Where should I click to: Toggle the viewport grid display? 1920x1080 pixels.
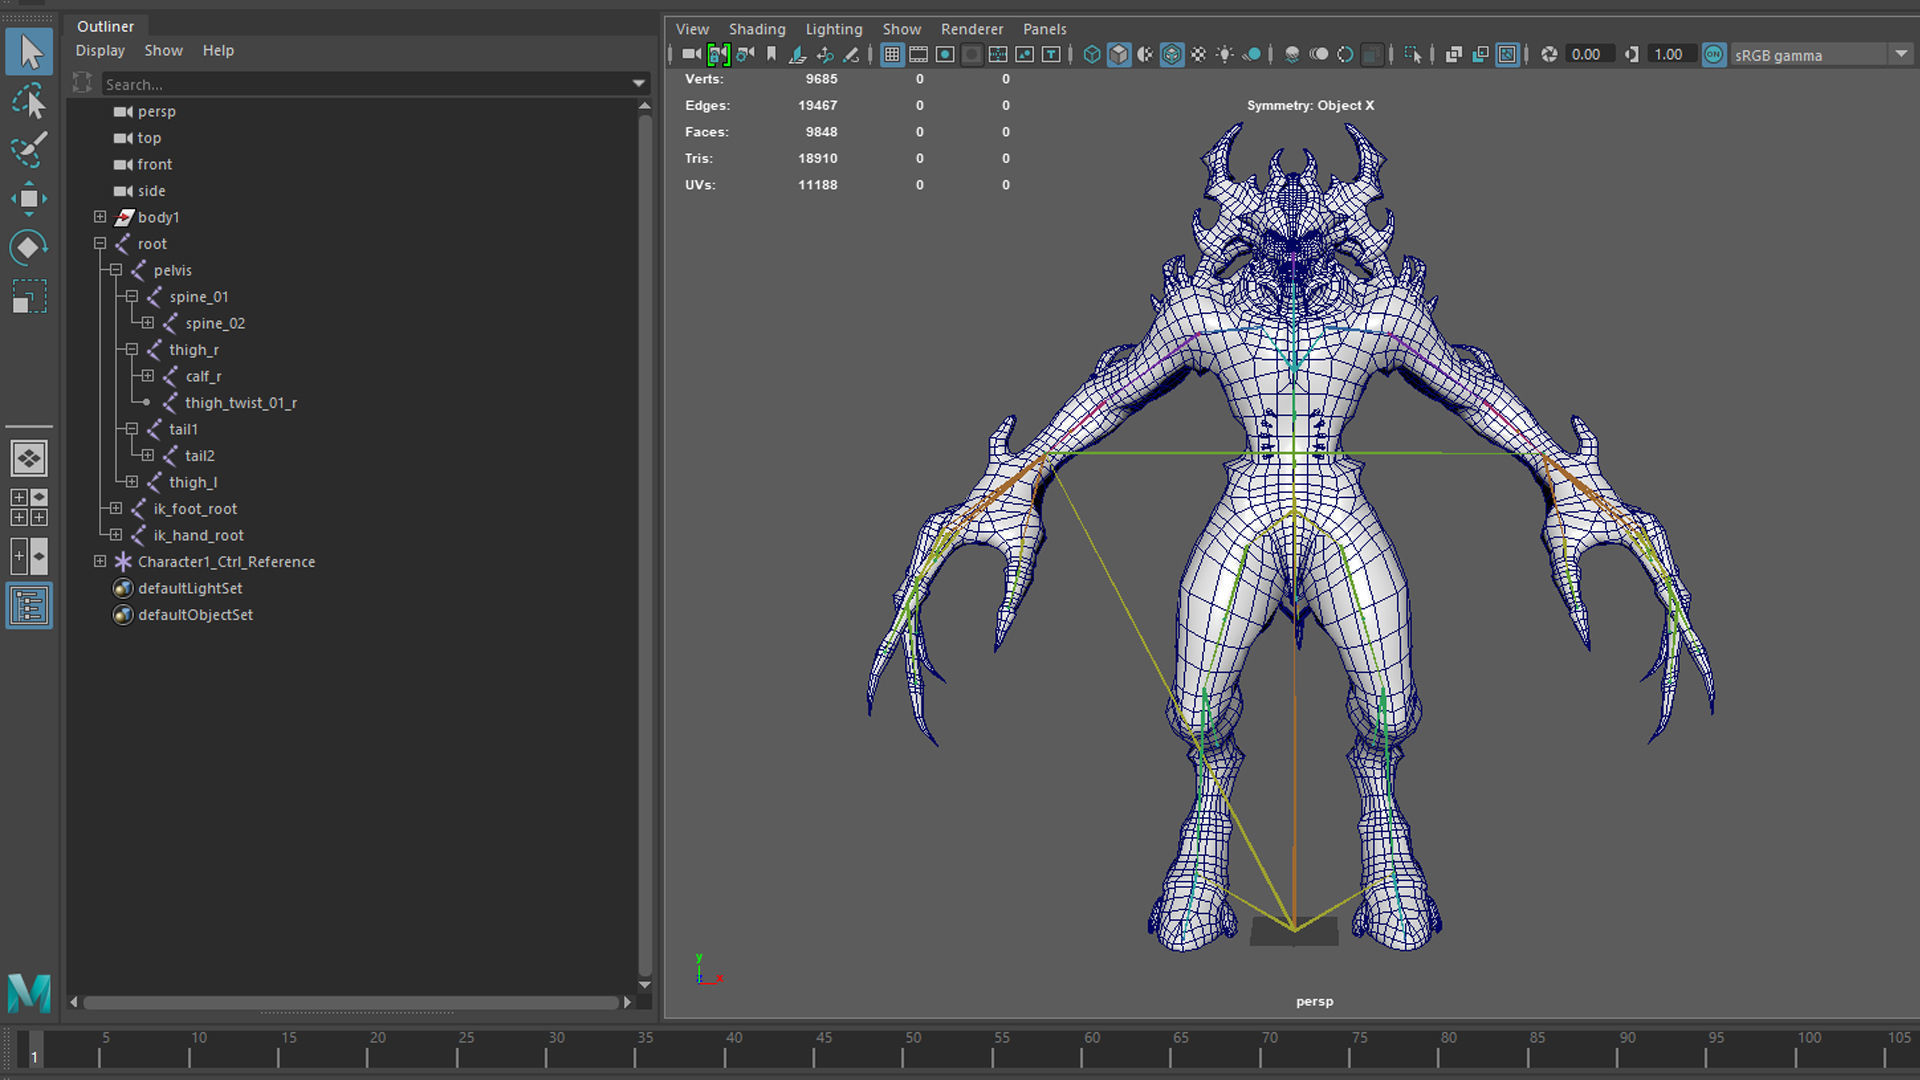[892, 54]
